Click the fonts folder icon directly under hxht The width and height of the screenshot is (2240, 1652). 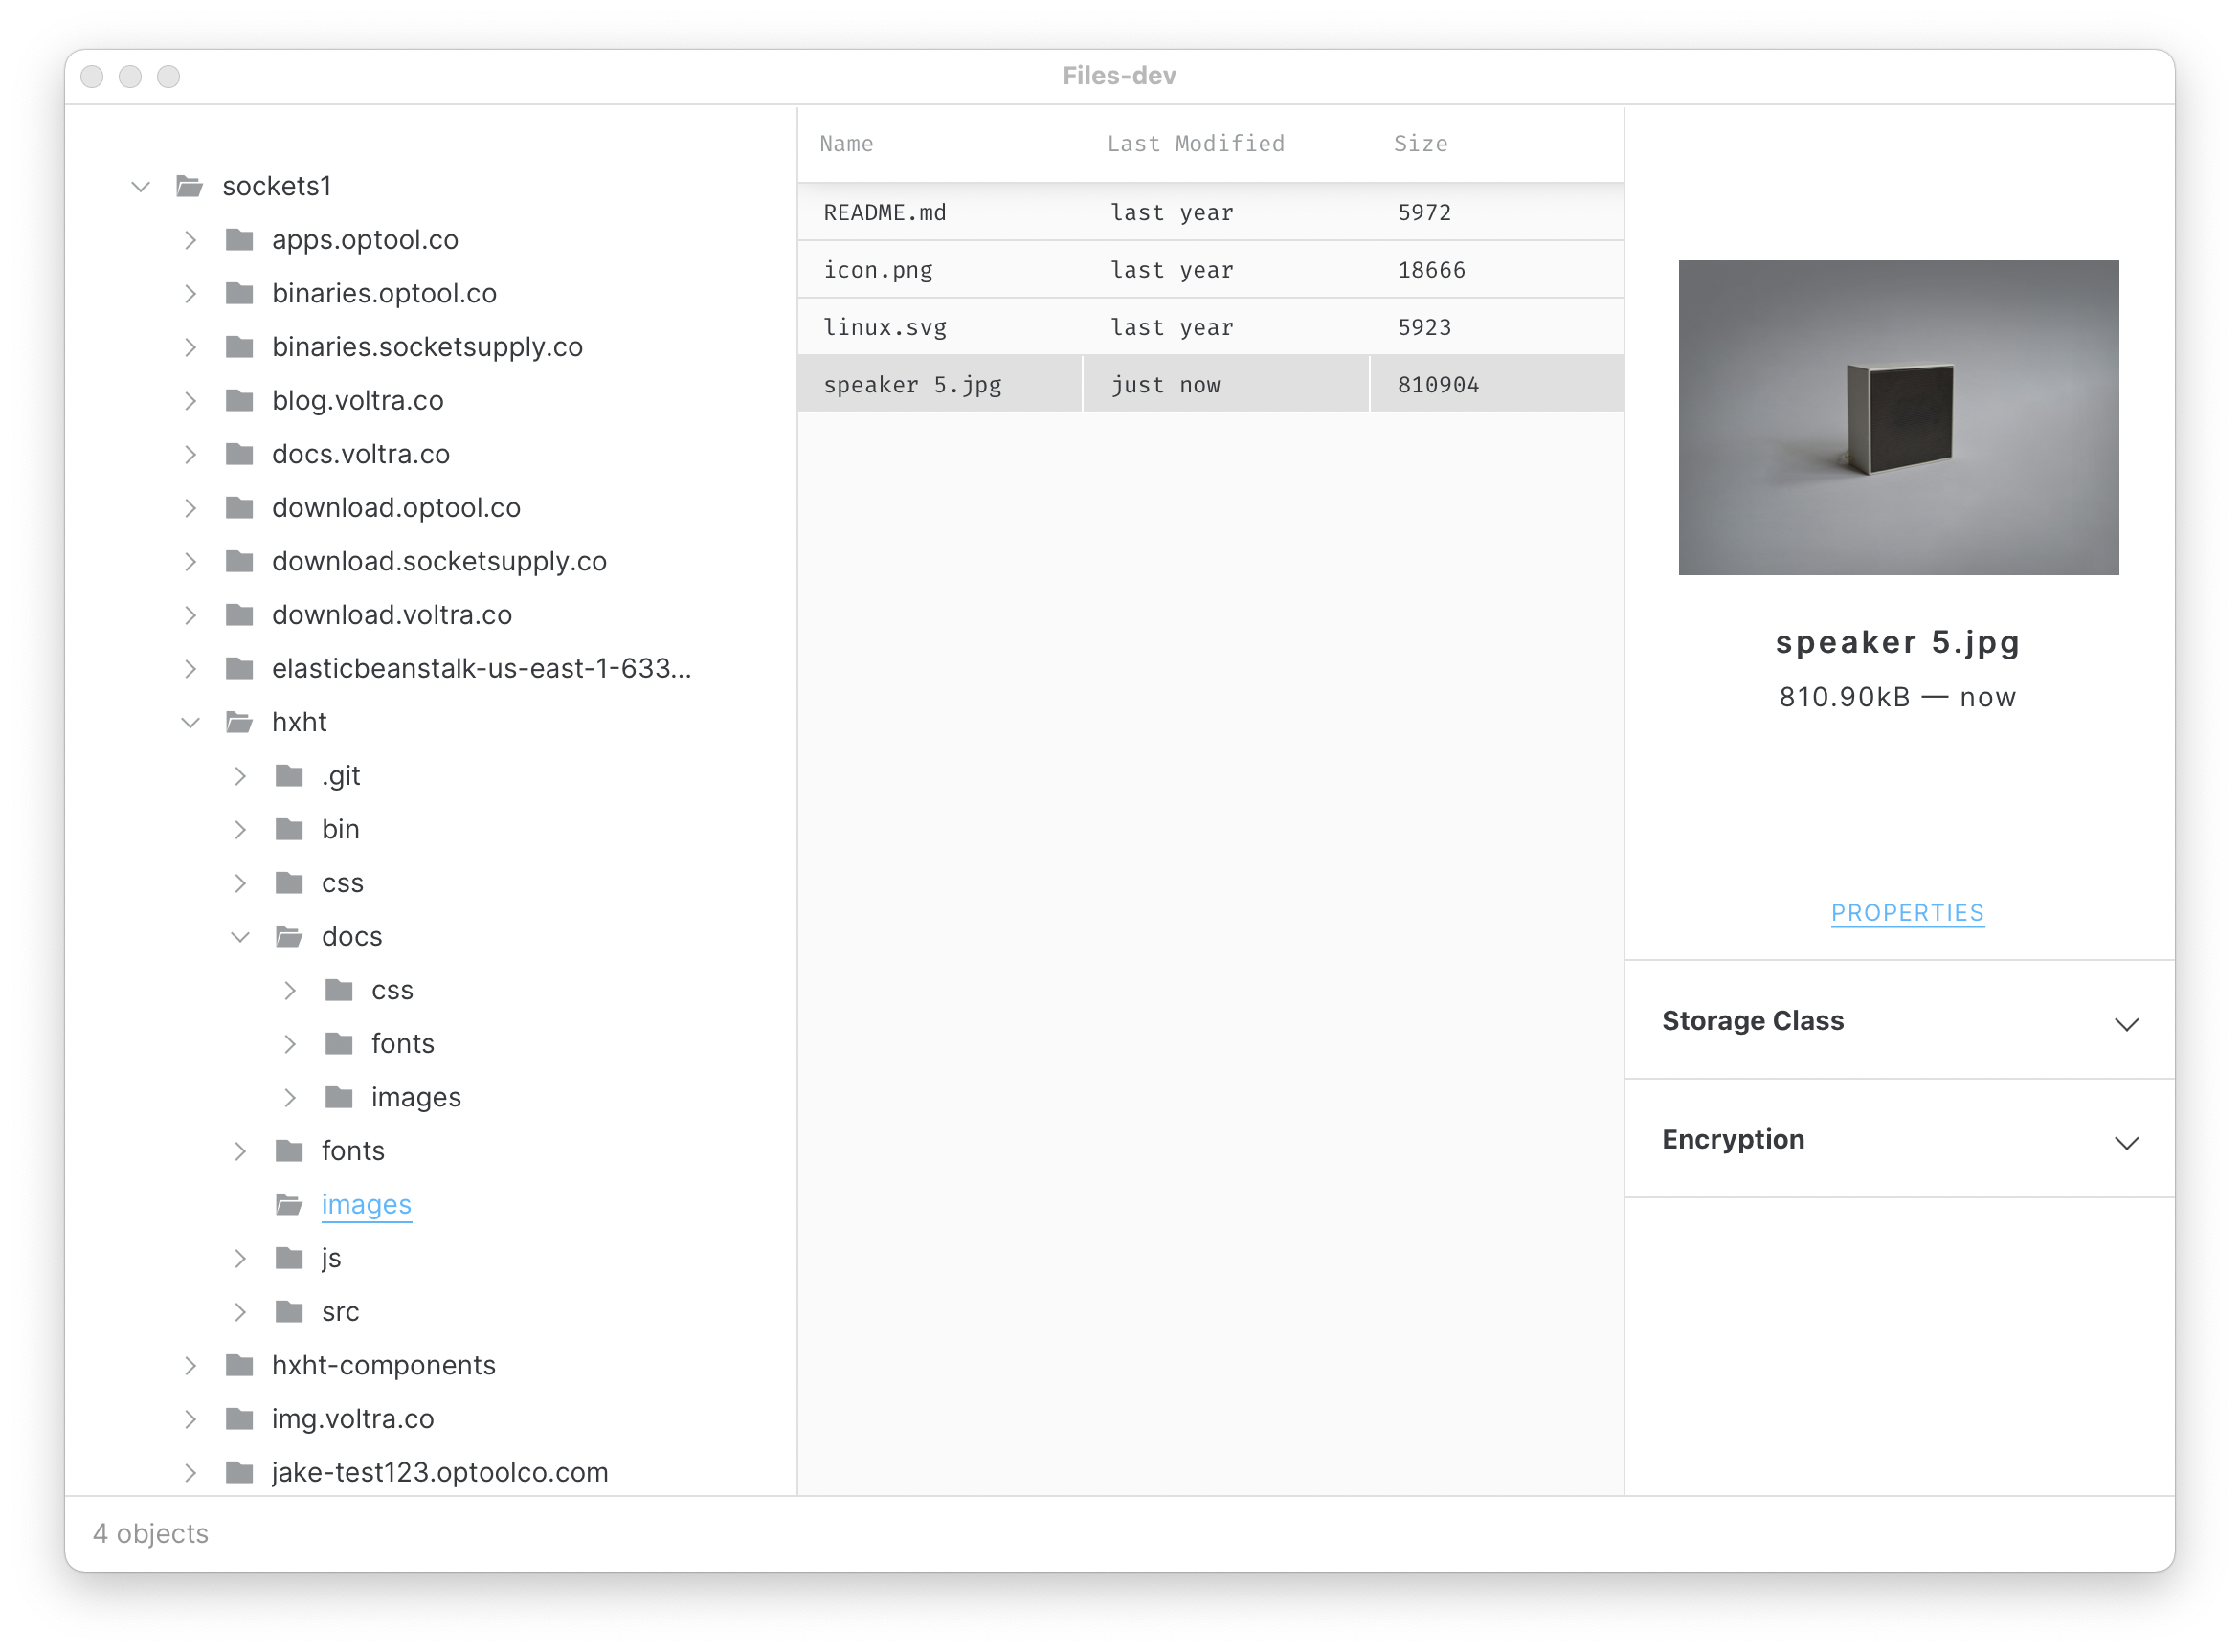click(290, 1151)
